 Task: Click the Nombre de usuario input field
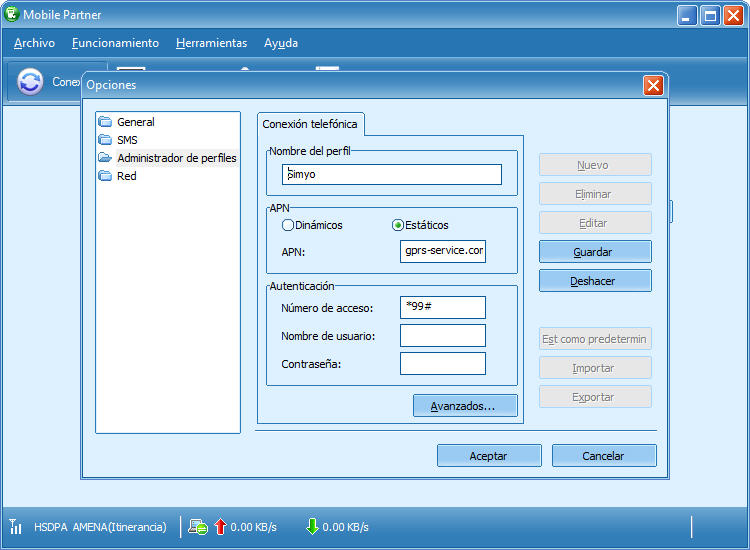point(442,336)
